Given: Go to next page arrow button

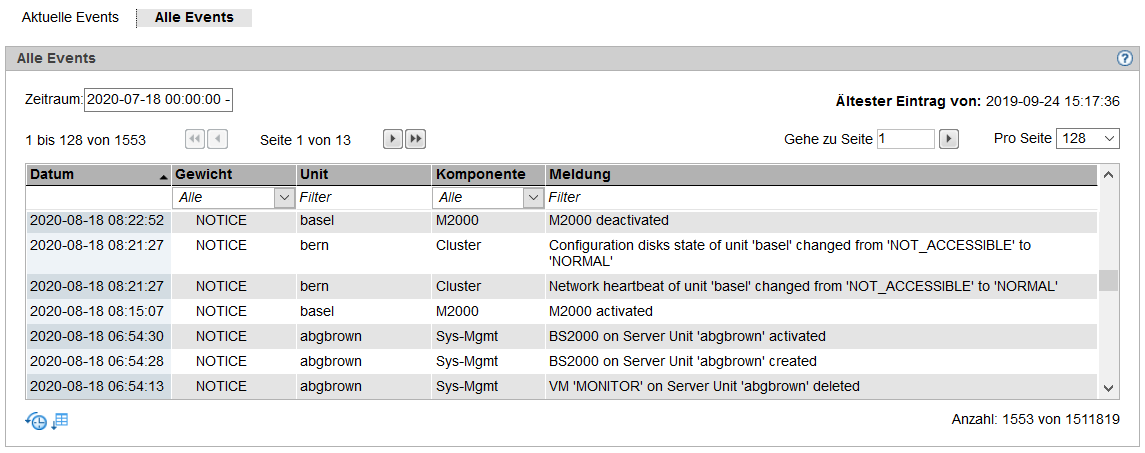Looking at the screenshot, I should (x=393, y=140).
